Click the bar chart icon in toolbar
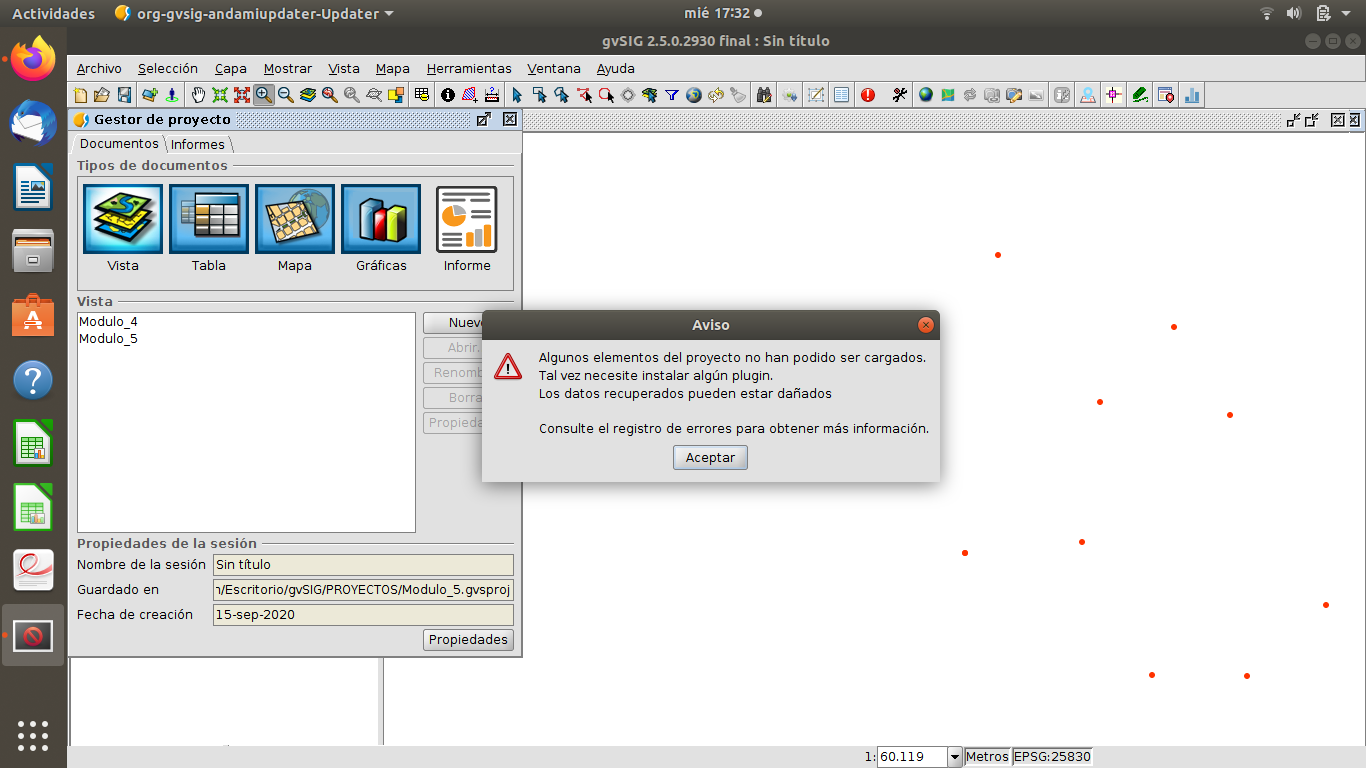The height and width of the screenshot is (768, 1366). coord(1193,95)
